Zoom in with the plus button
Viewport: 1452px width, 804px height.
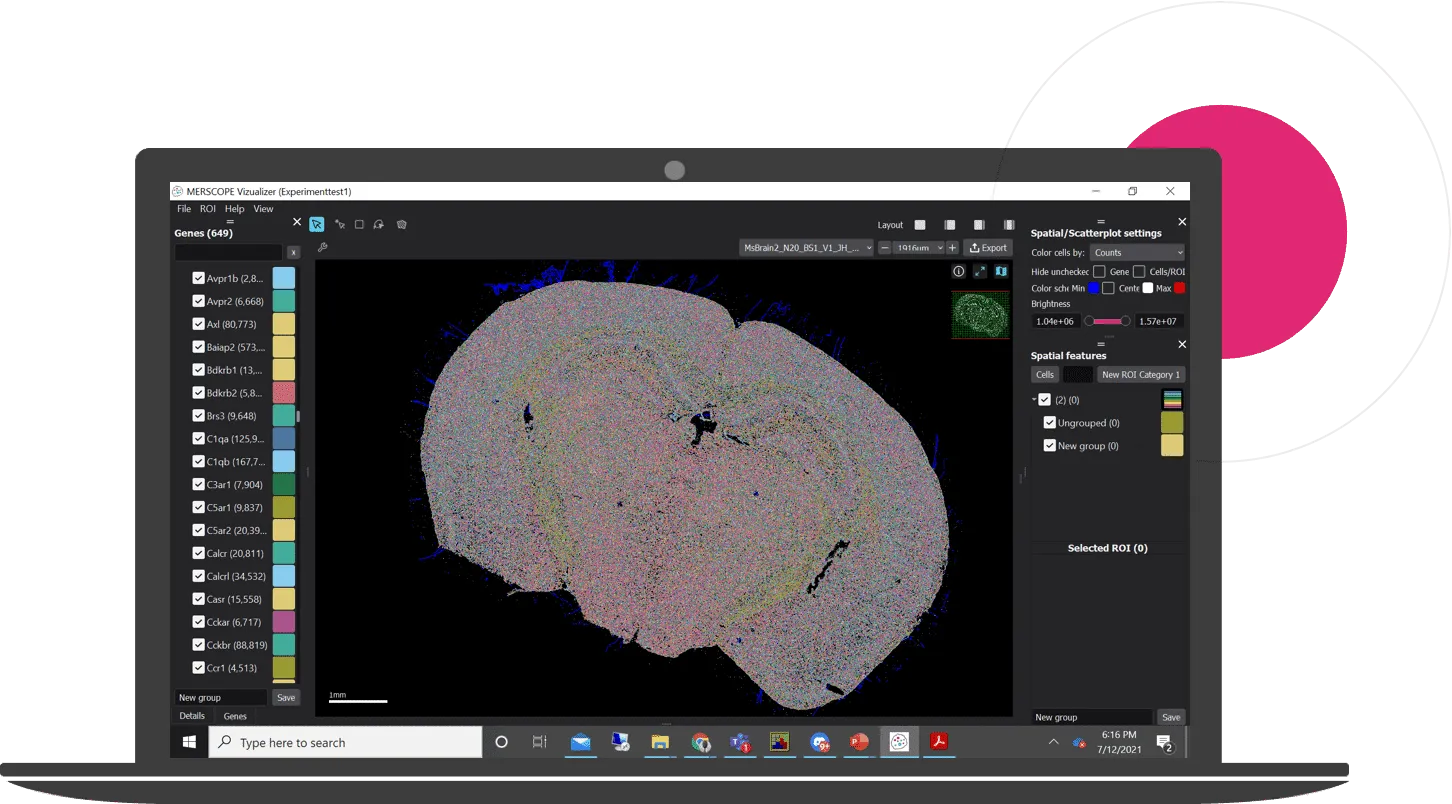point(952,248)
